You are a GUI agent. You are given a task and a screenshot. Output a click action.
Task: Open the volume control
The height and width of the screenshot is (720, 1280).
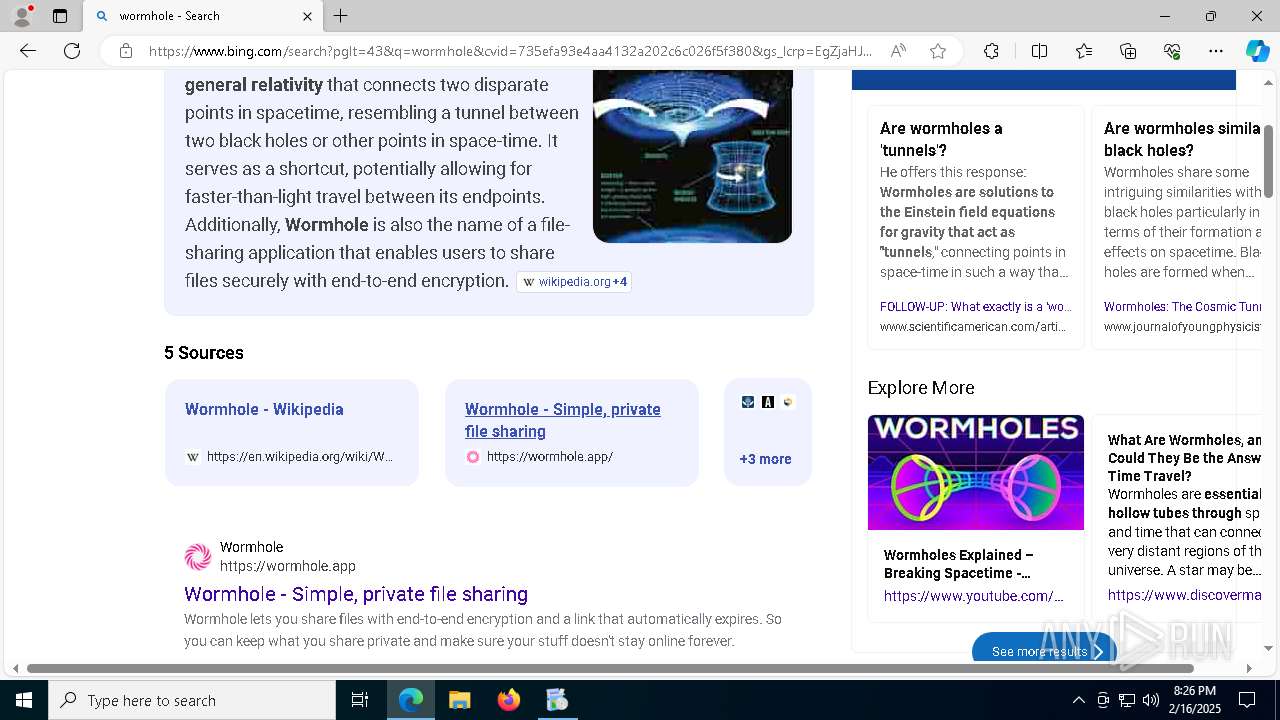point(1150,700)
